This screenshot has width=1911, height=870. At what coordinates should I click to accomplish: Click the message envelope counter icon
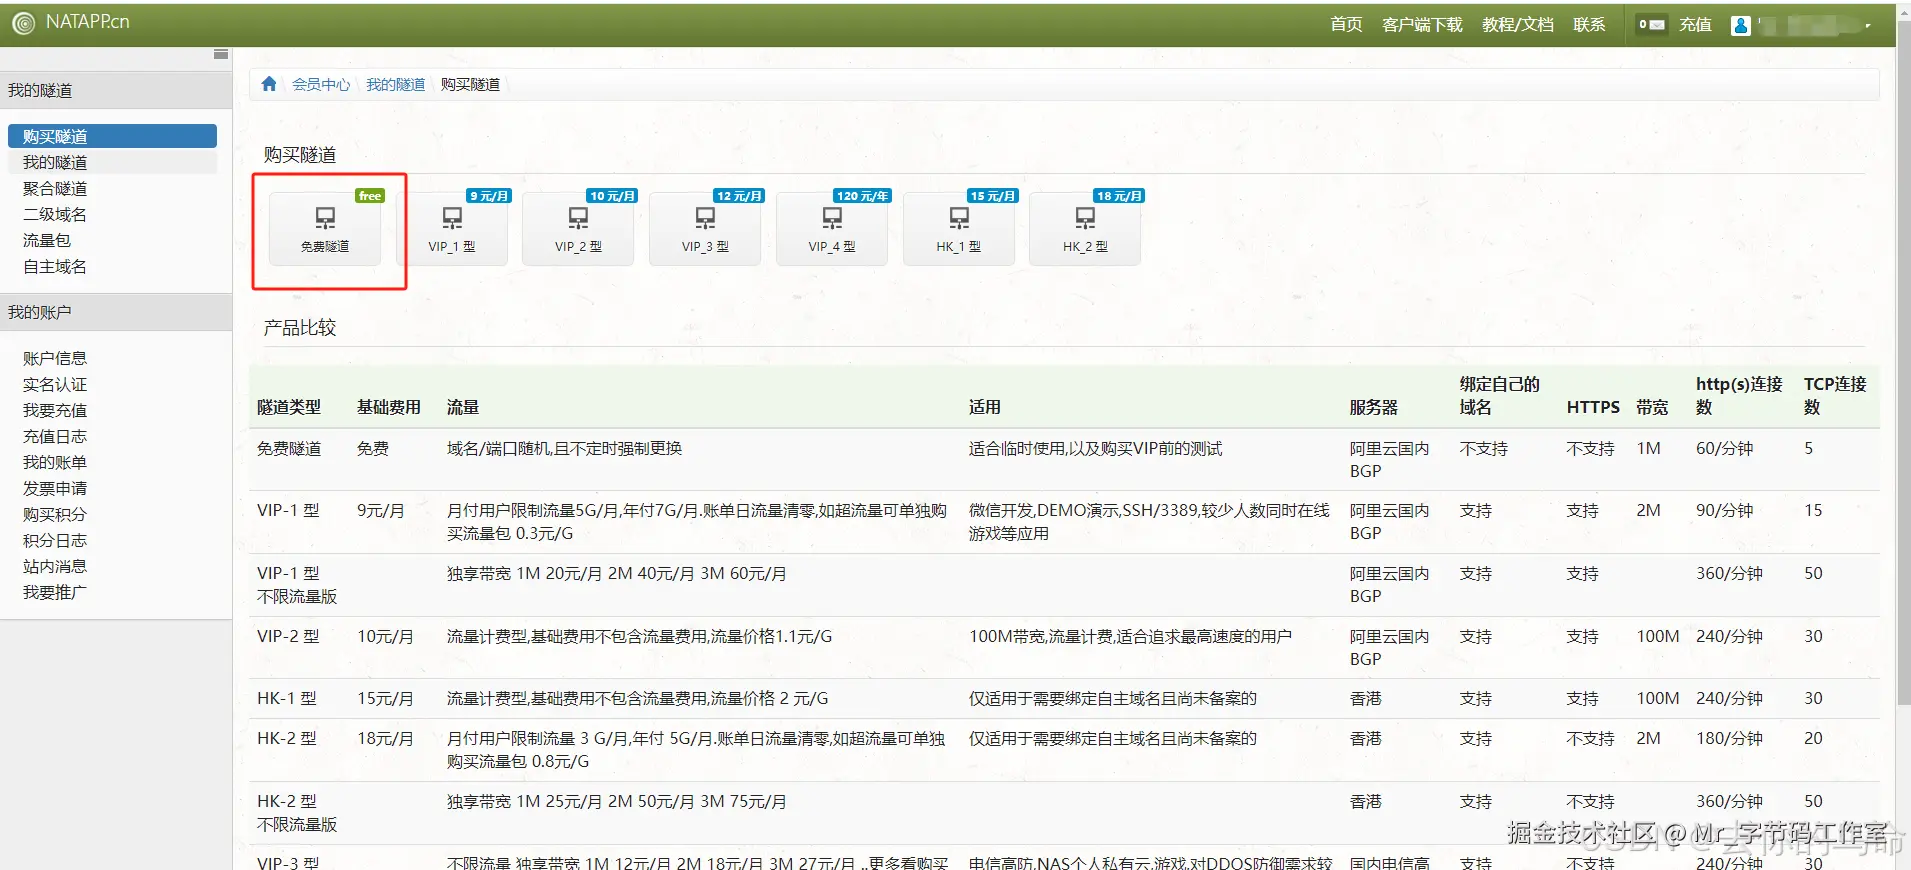(1652, 24)
